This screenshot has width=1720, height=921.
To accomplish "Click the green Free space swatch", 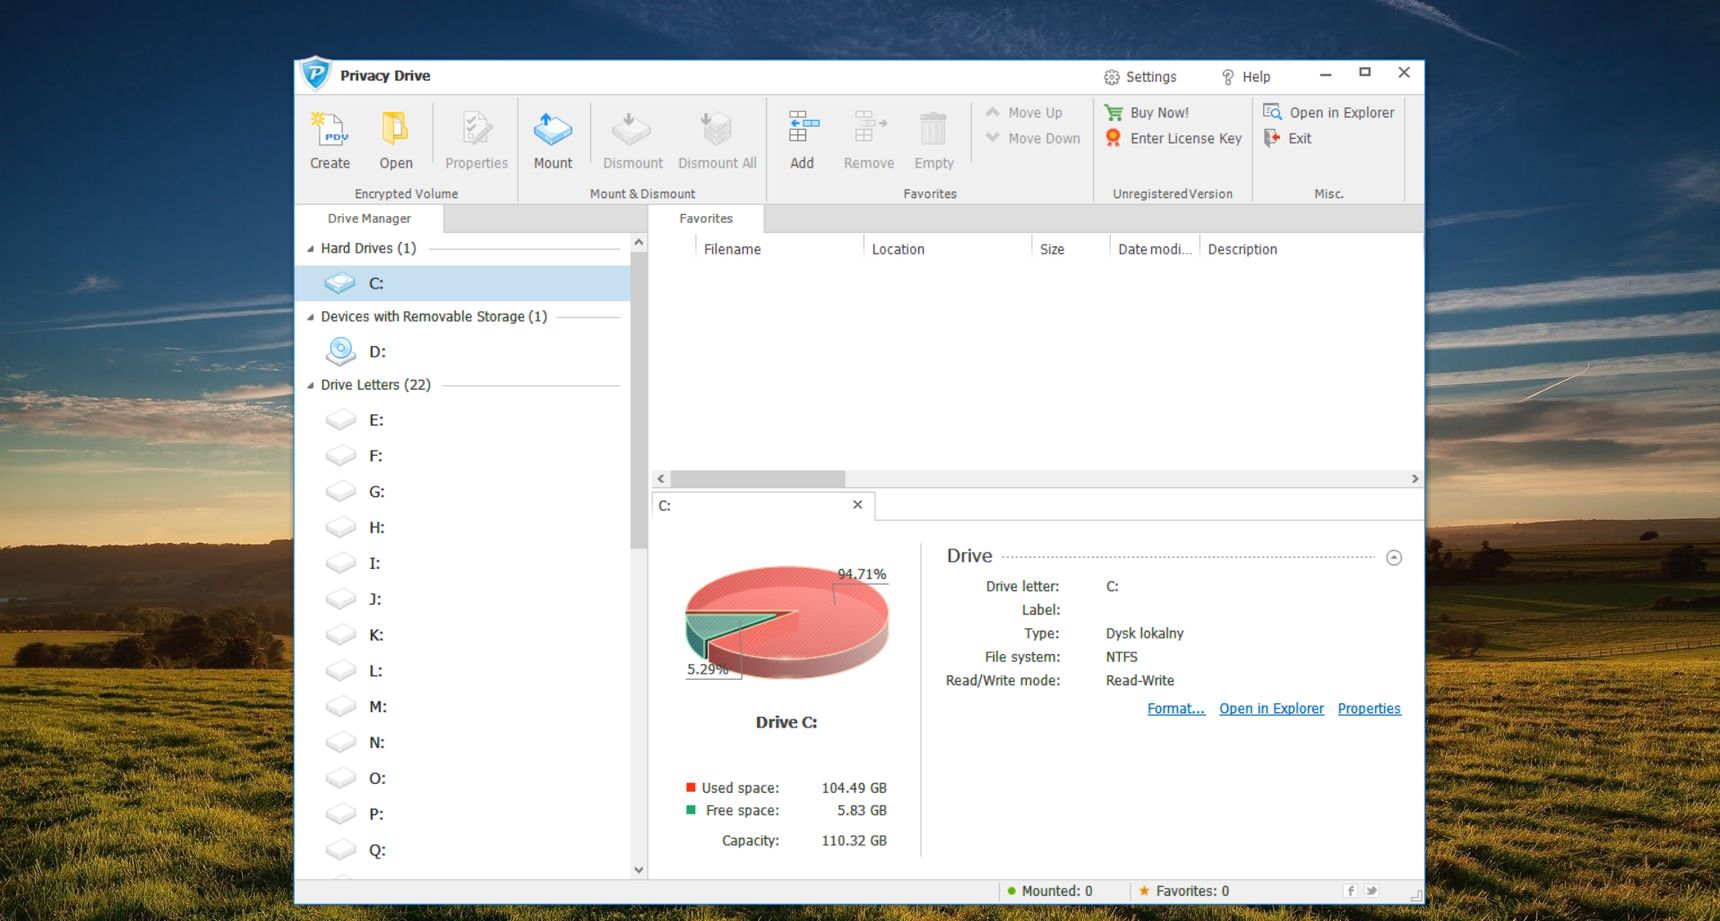I will (691, 810).
